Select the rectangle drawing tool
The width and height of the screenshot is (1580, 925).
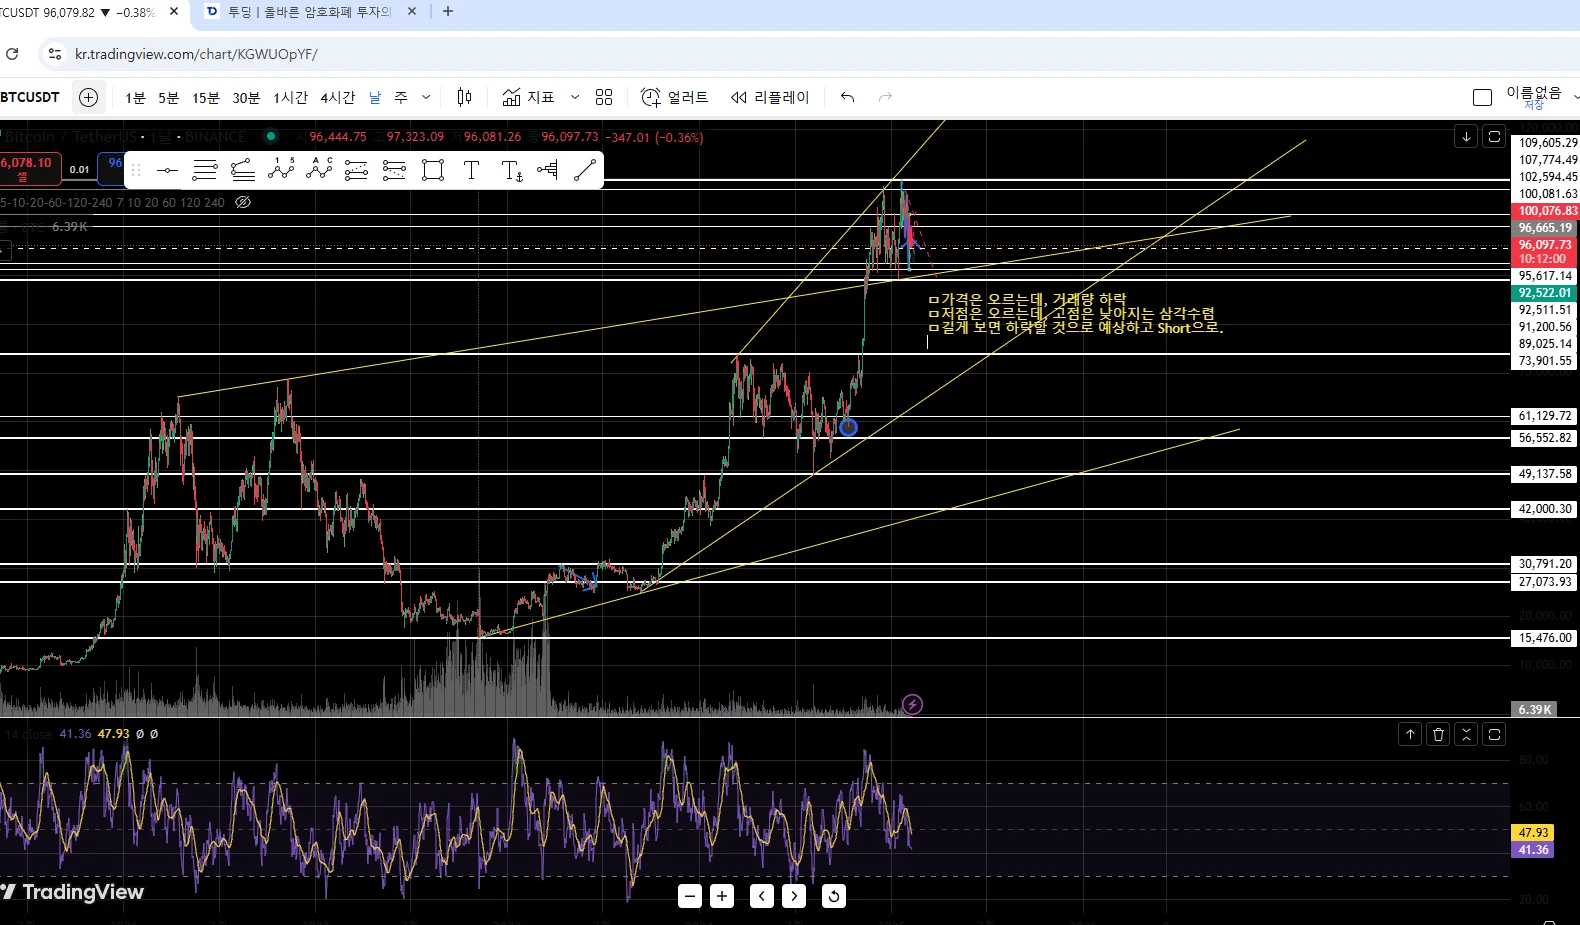coord(433,170)
